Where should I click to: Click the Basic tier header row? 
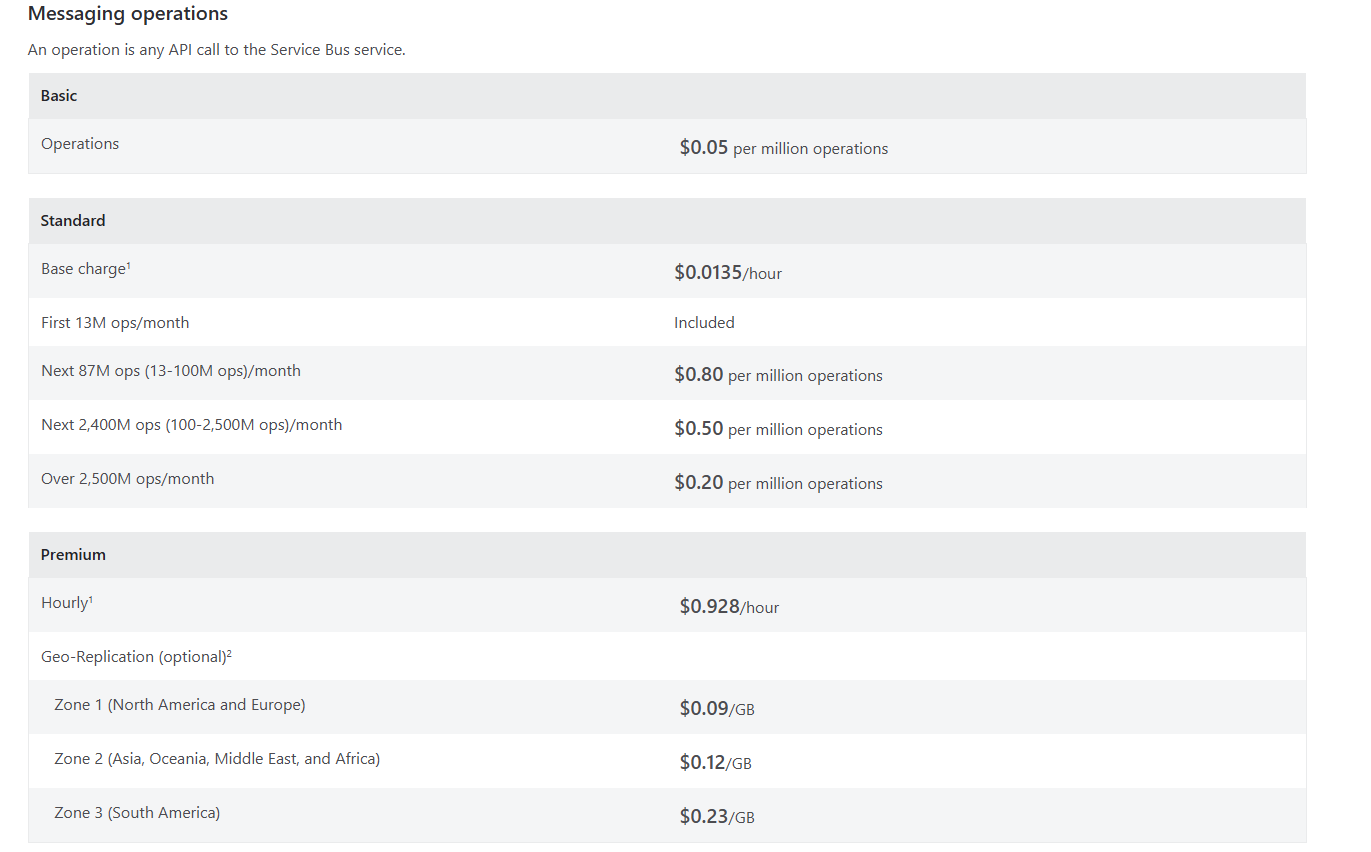(59, 96)
